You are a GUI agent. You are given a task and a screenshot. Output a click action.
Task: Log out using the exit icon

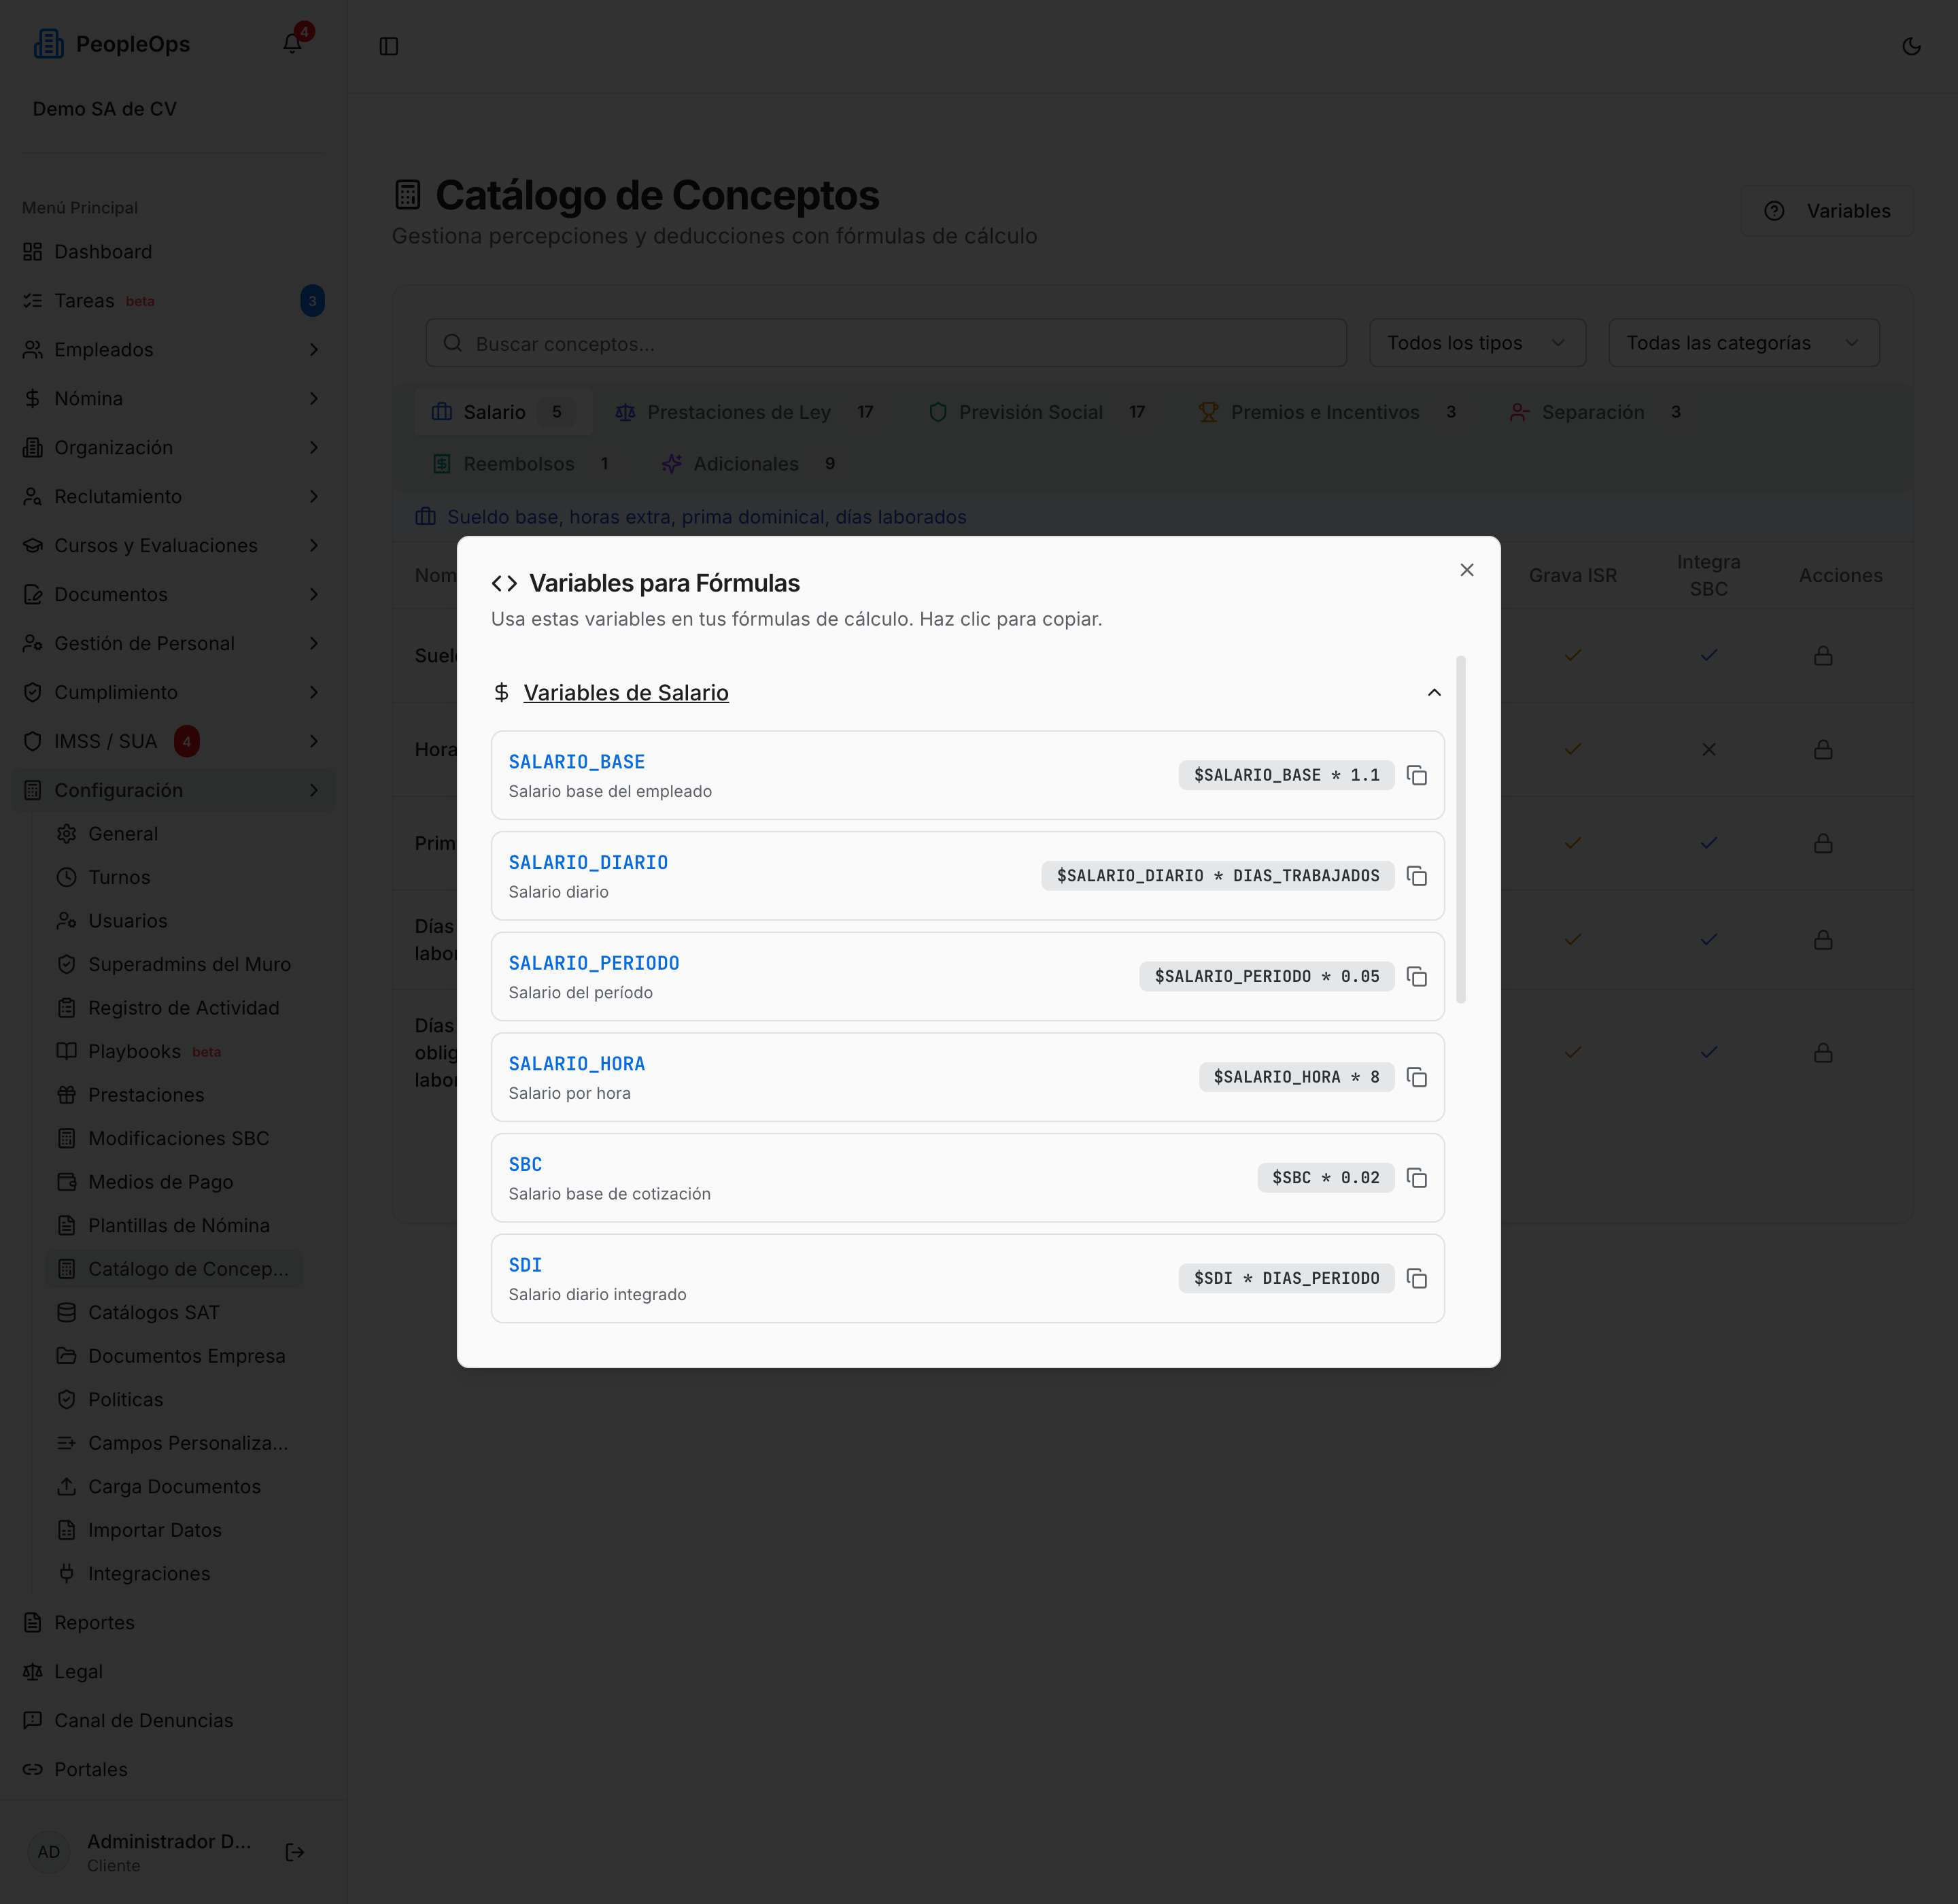coord(295,1852)
